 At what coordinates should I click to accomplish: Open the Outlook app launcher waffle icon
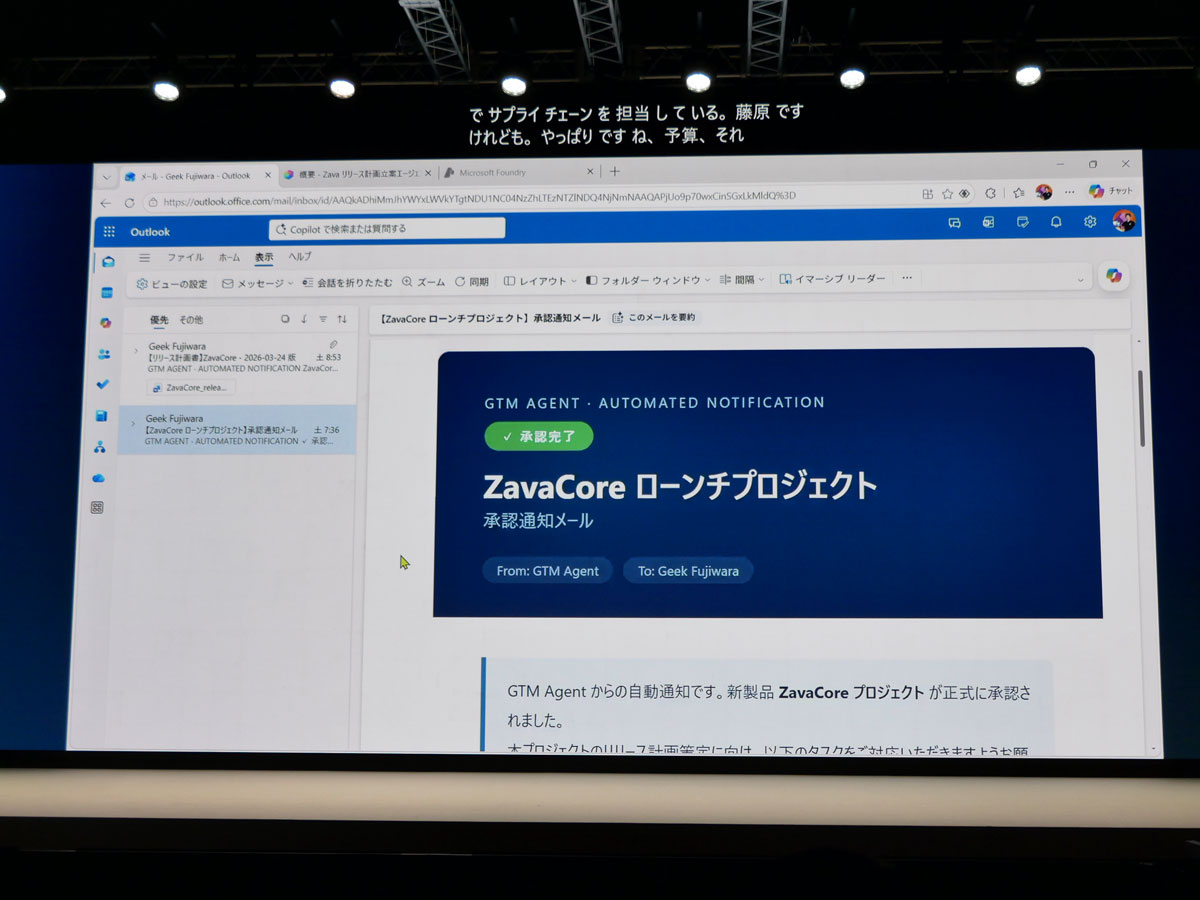(x=109, y=232)
